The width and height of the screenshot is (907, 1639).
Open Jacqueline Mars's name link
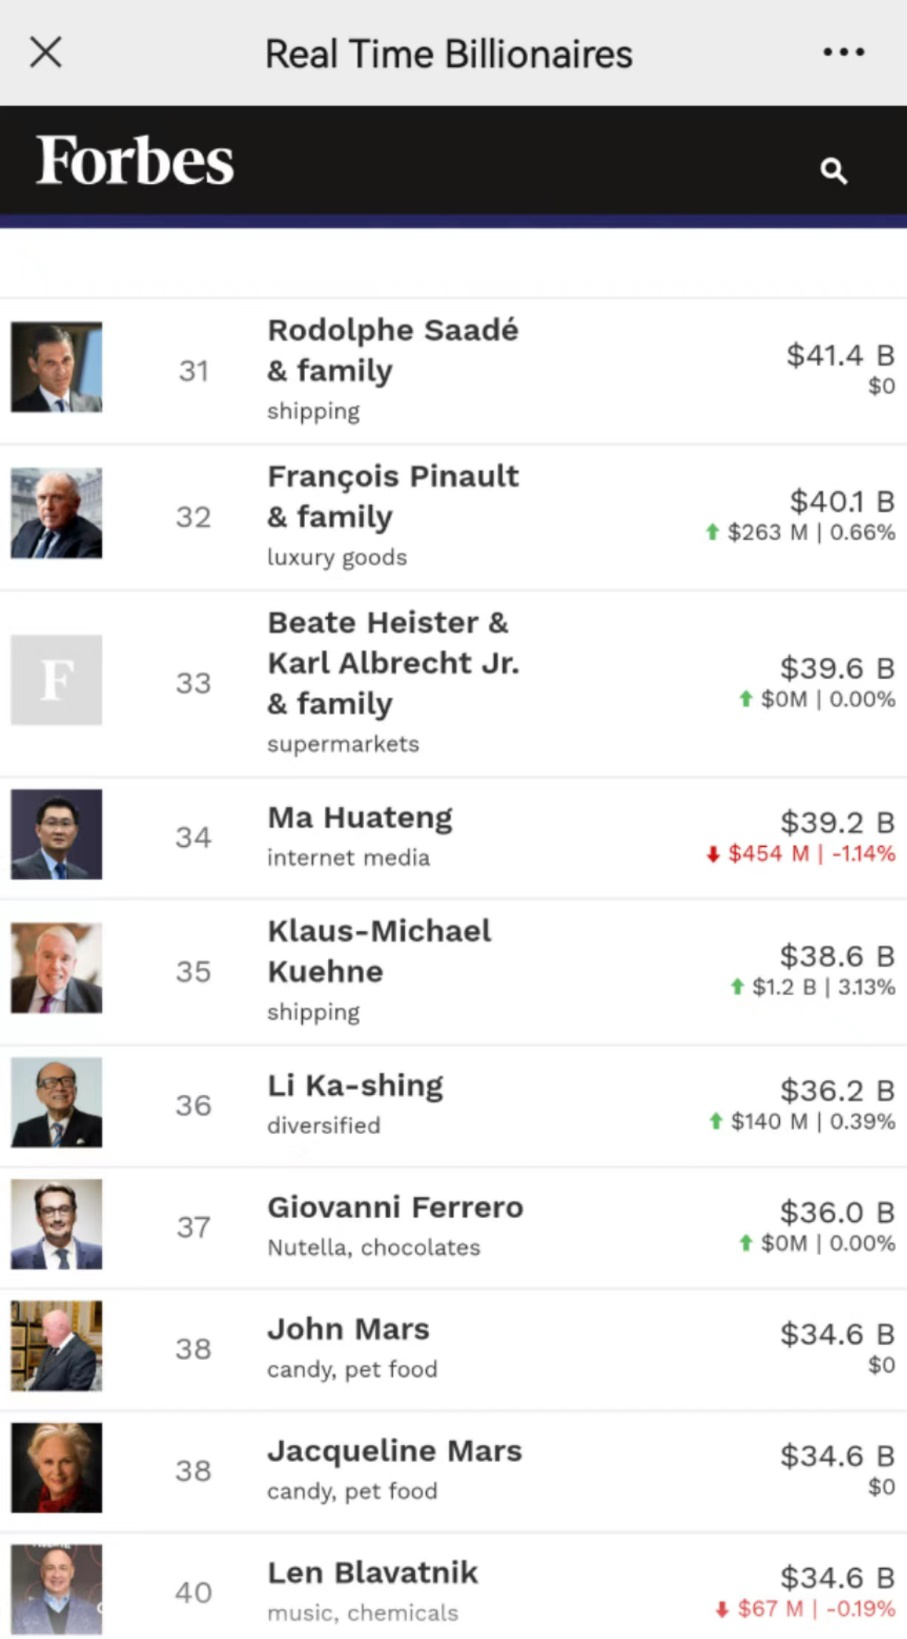[x=394, y=1451]
